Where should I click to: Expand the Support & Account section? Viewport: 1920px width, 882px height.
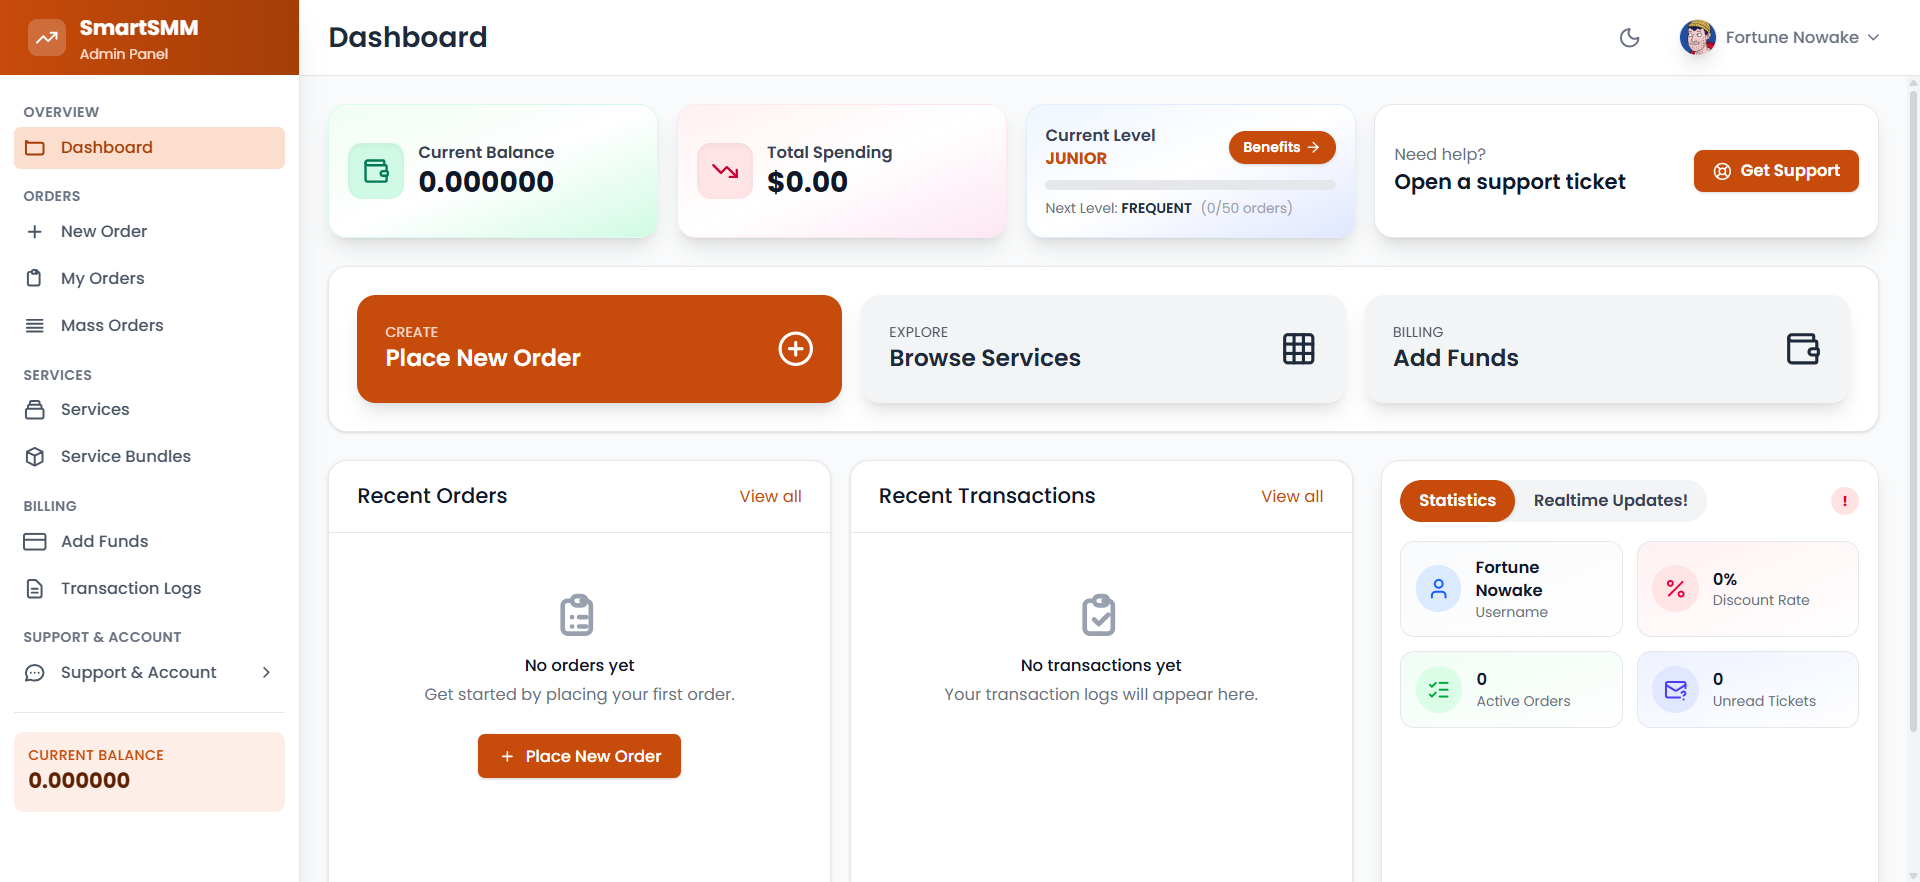pos(149,673)
